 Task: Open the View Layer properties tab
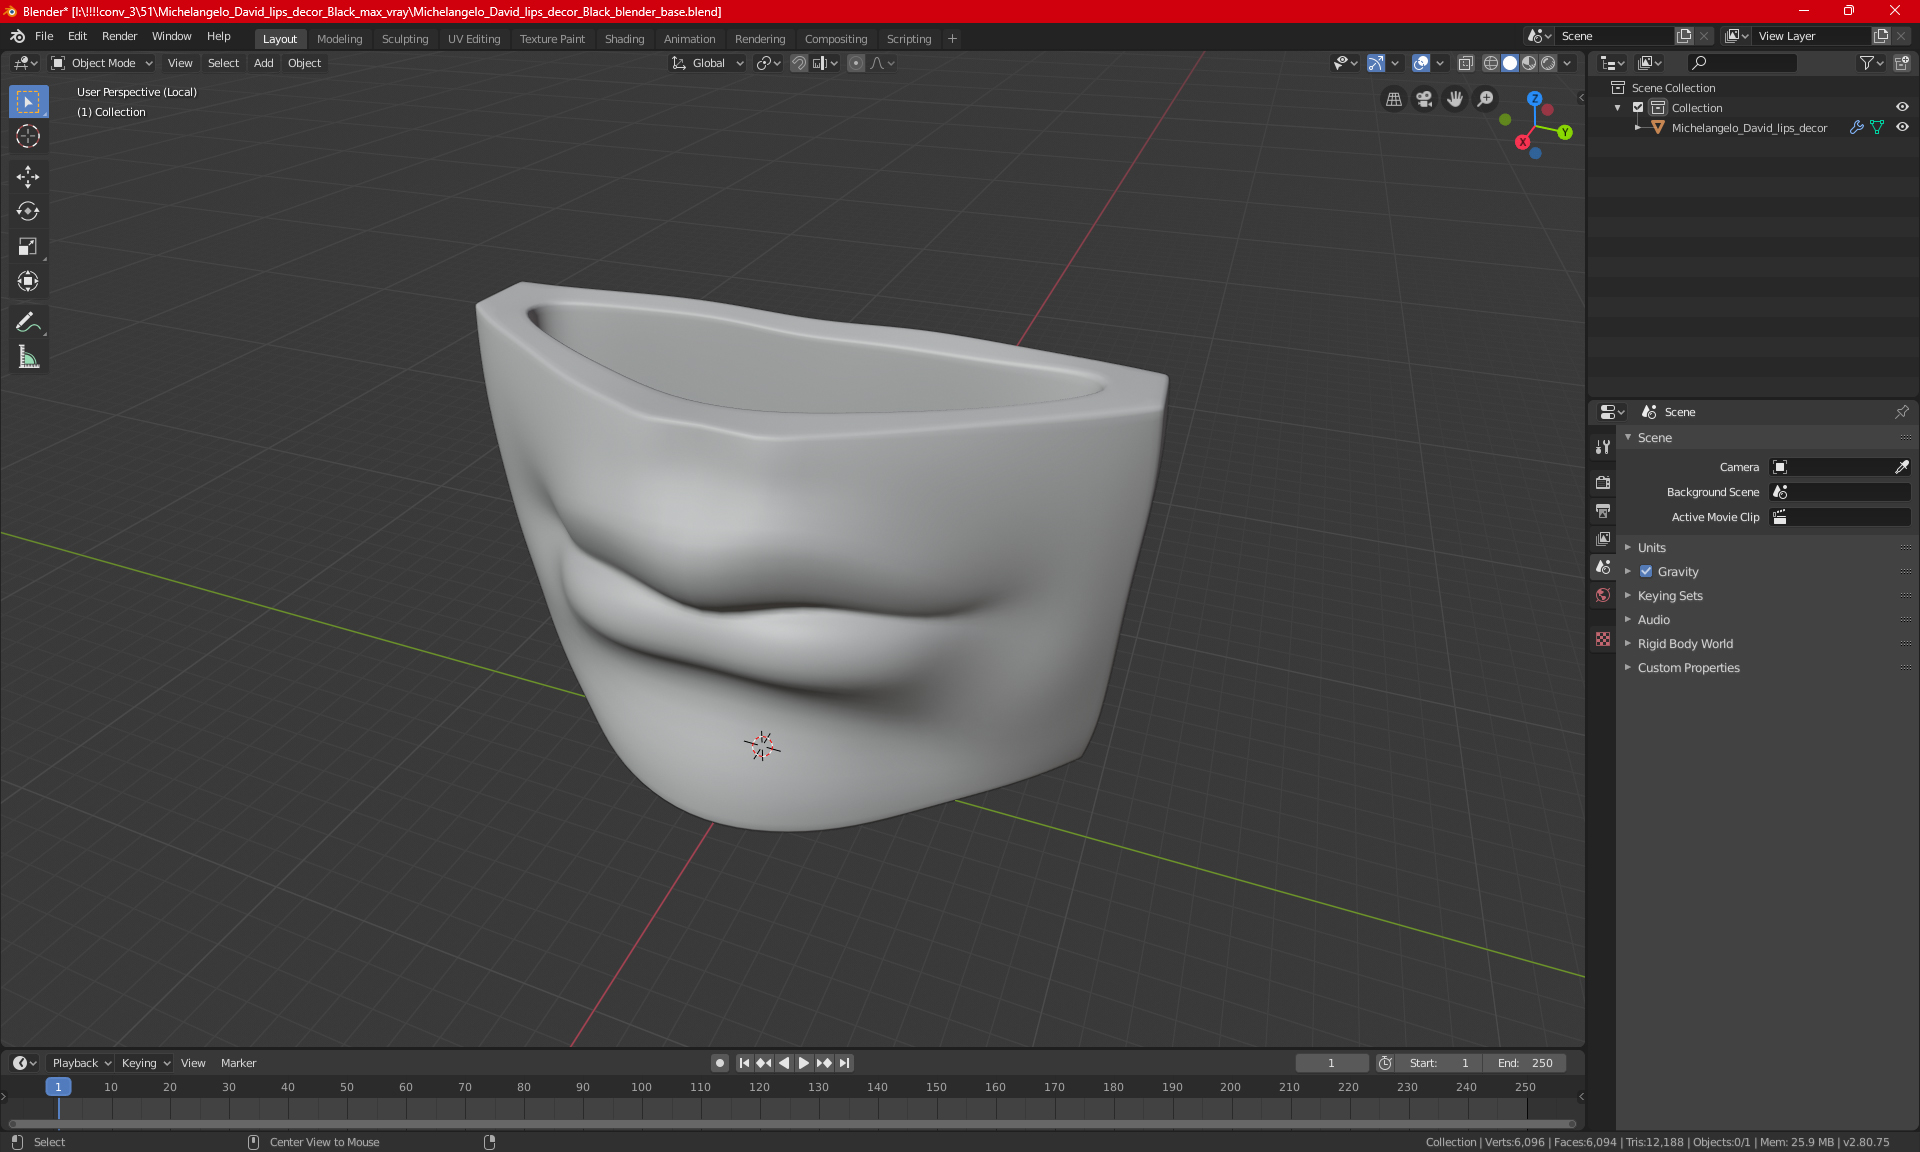(1603, 539)
